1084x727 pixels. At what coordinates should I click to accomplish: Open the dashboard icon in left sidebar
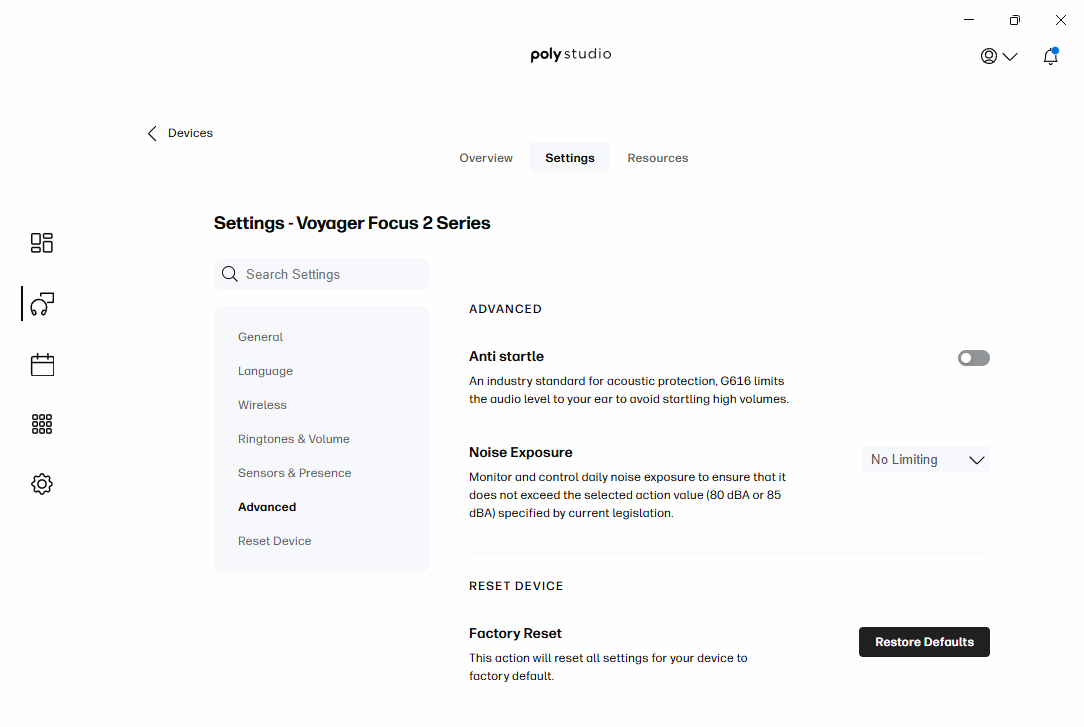click(x=42, y=243)
